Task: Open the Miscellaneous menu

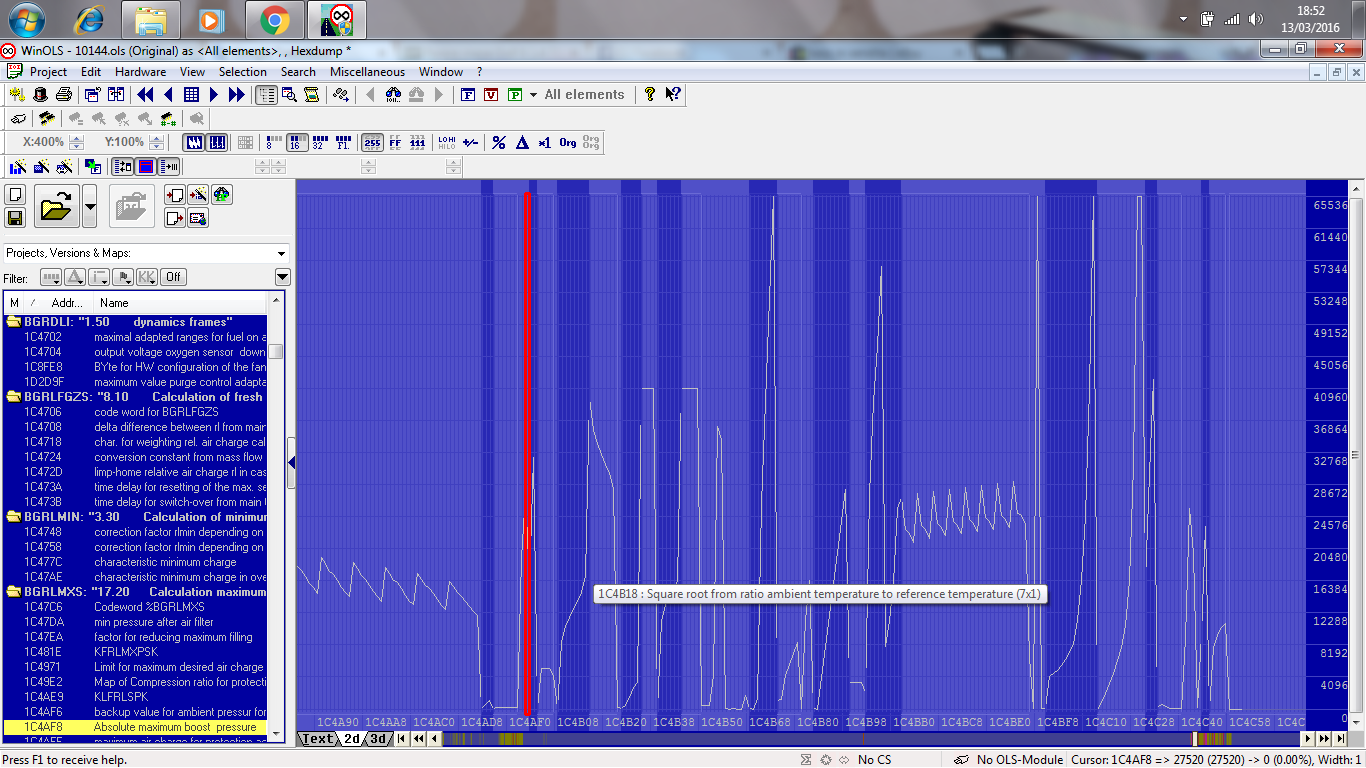Action: (367, 72)
